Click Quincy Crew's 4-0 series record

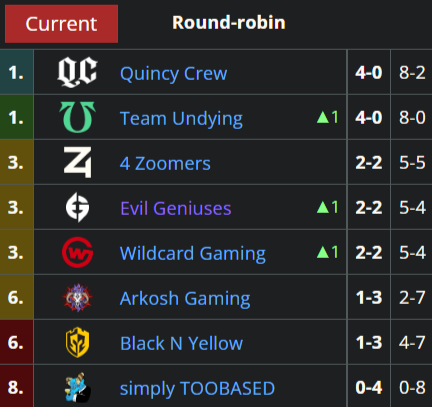tap(369, 72)
